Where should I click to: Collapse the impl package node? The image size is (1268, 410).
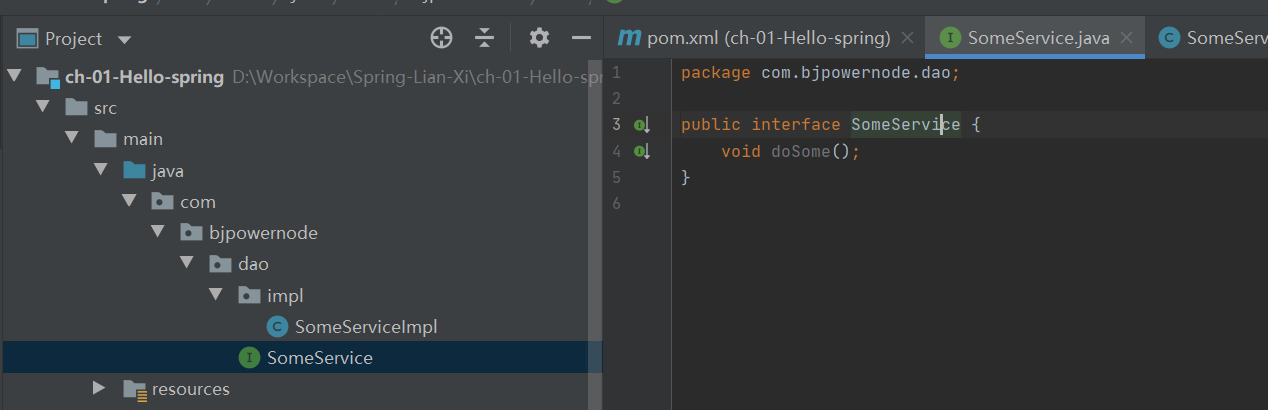pos(215,295)
